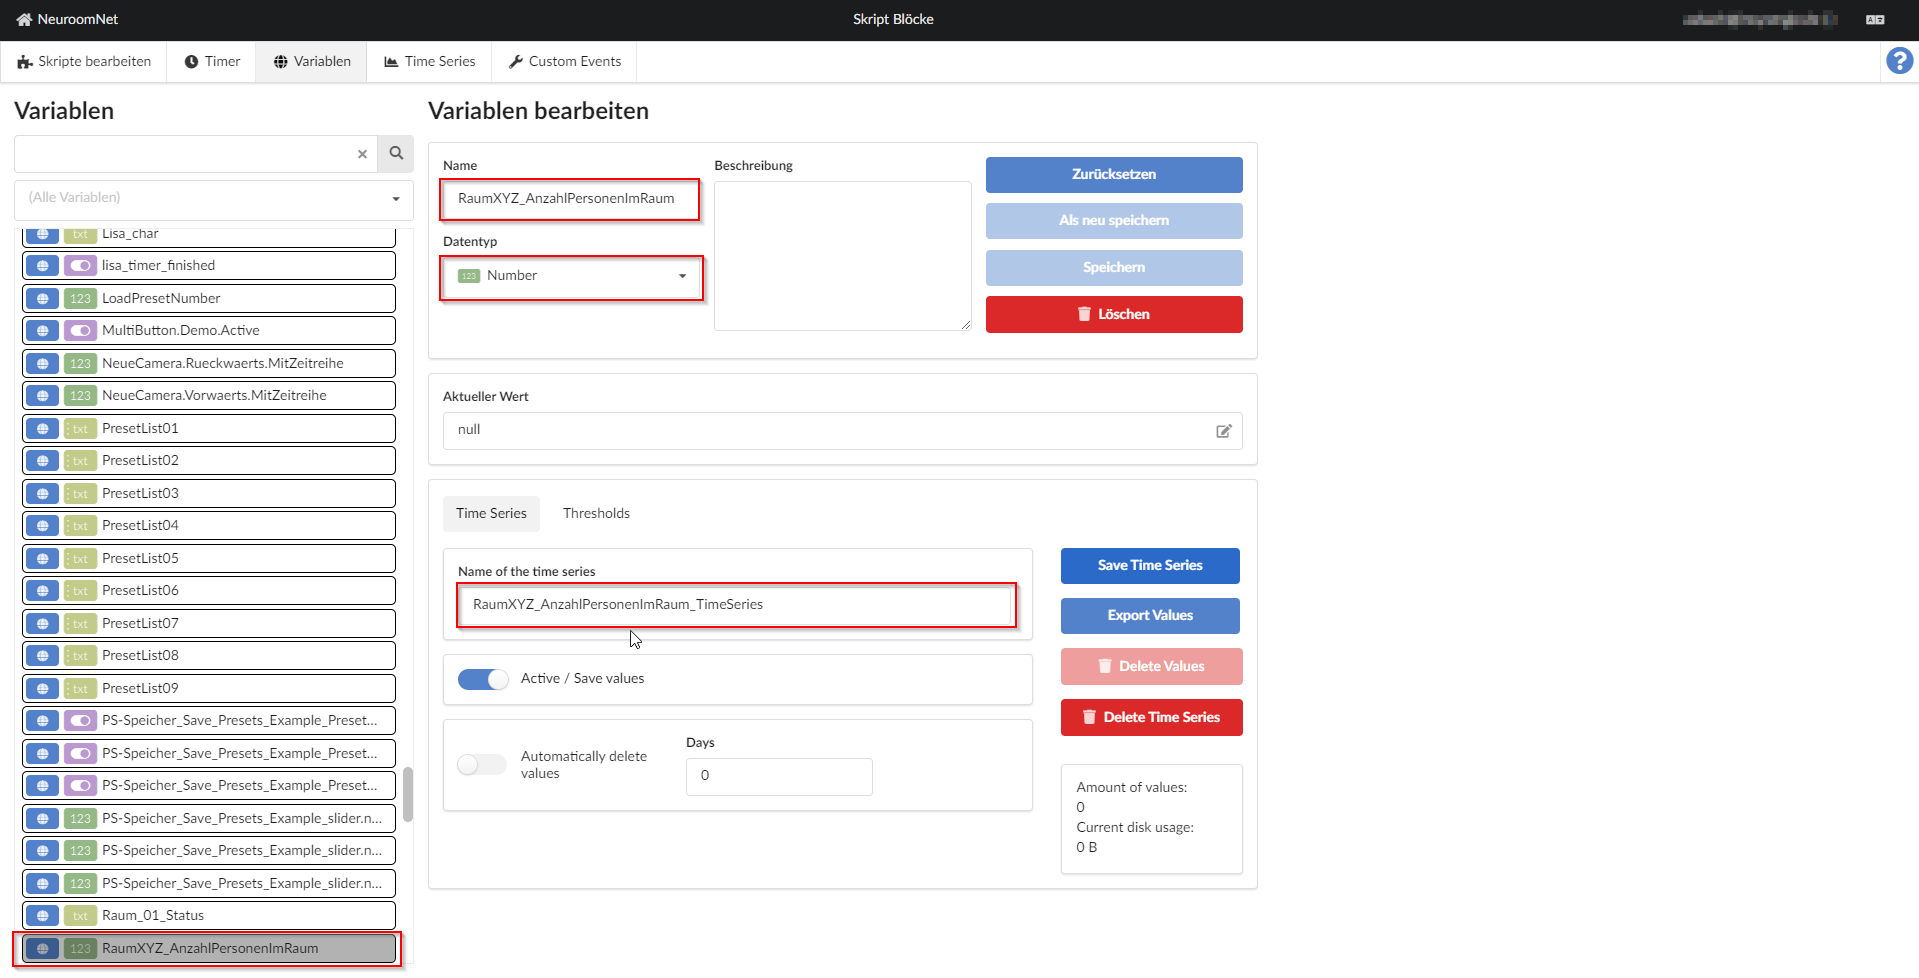The image size is (1919, 978).
Task: Click Delete Values button
Action: [1151, 667]
